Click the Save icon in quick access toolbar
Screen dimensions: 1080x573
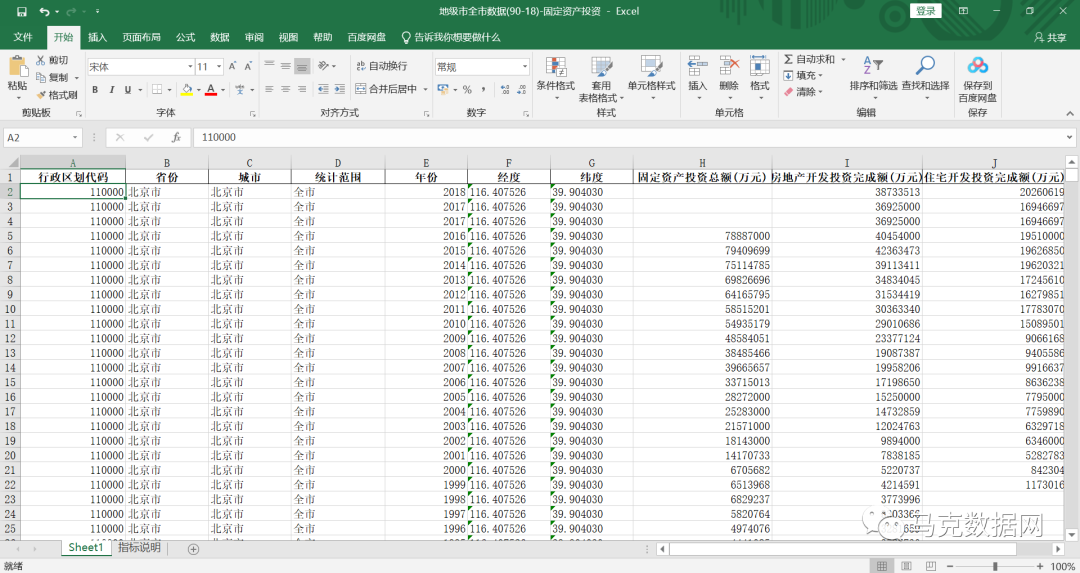pos(21,12)
